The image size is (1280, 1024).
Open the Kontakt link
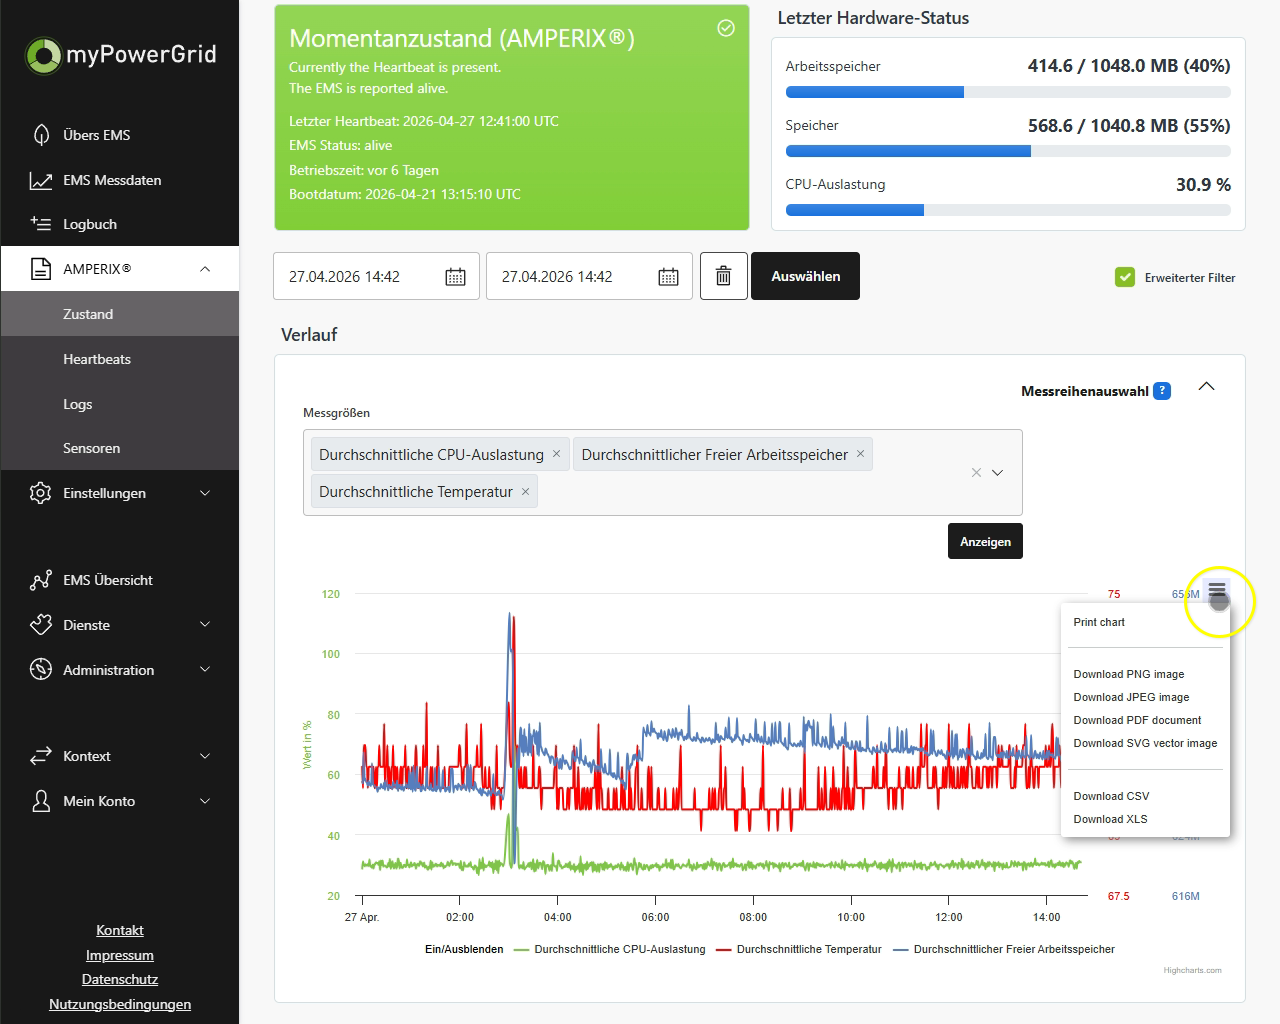[120, 930]
